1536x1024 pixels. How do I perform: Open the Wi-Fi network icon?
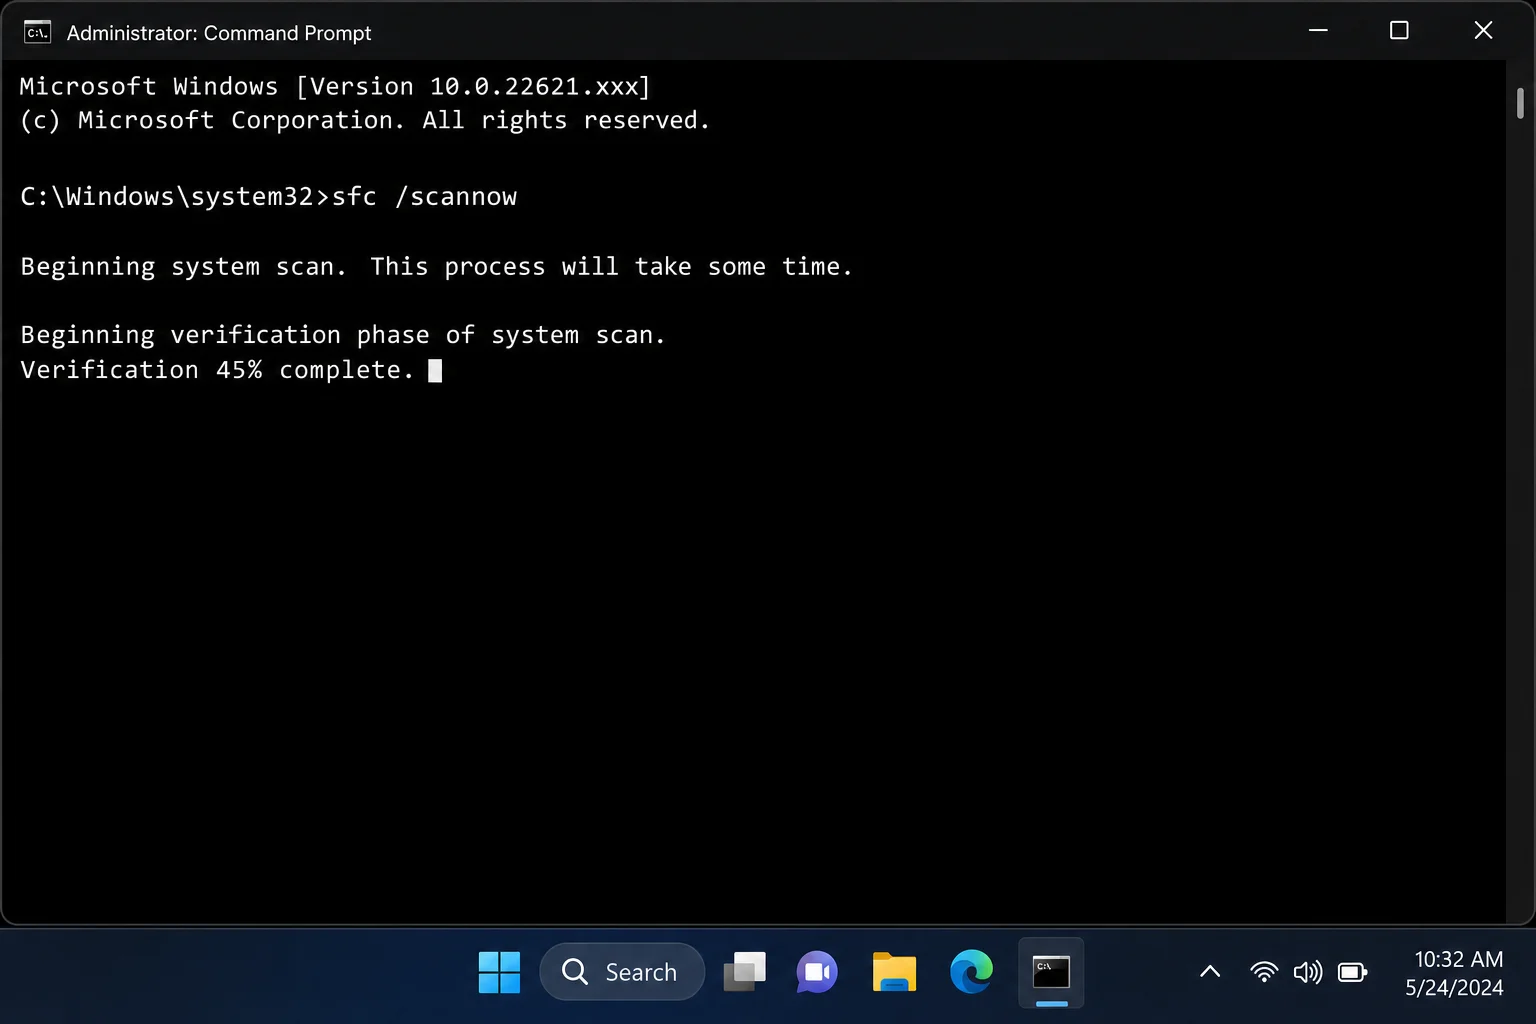(x=1264, y=972)
